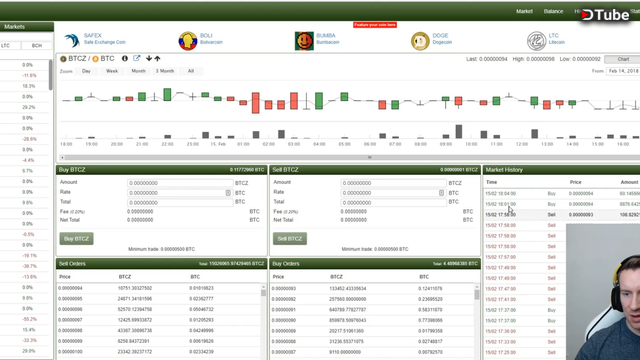Click the down arrow icon beside BTCZ / BTC

point(149,59)
